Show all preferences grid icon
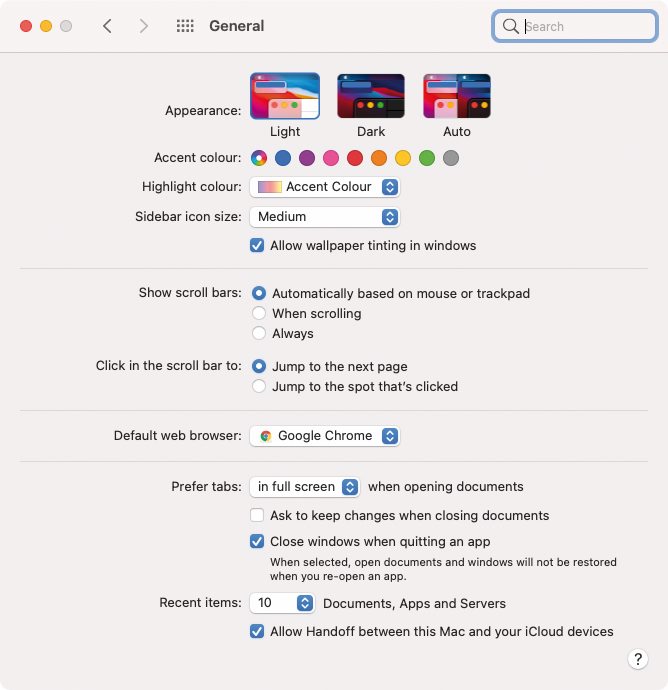Image resolution: width=668 pixels, height=690 pixels. 185,26
